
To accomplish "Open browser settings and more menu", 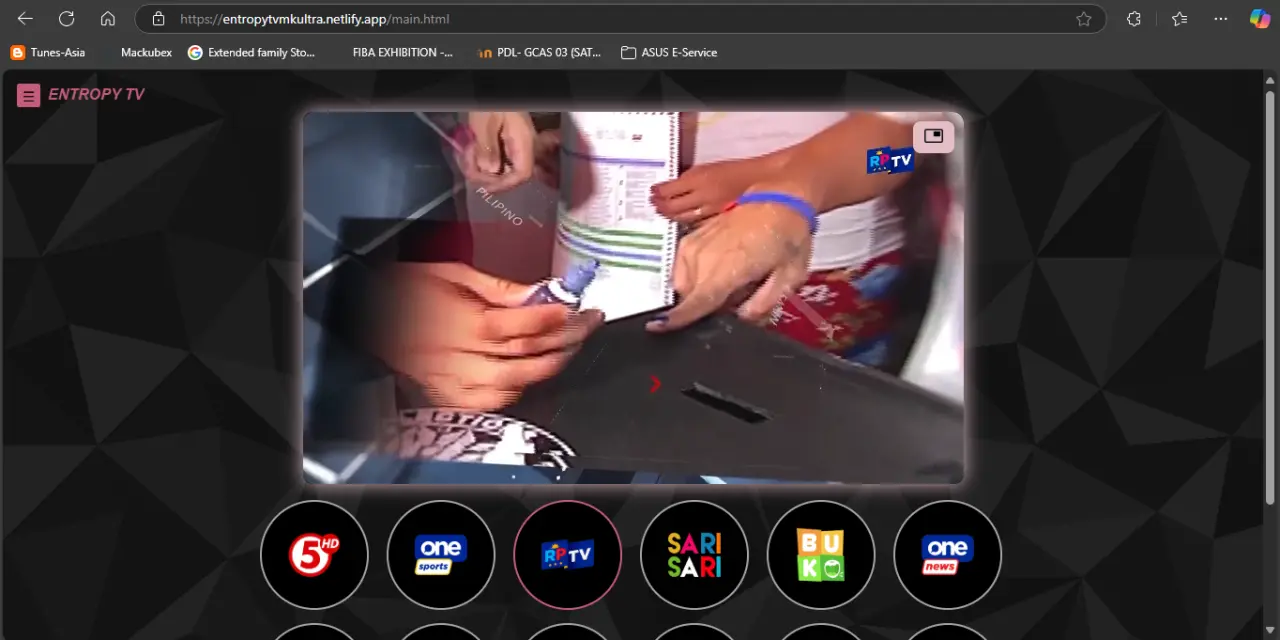I will [1221, 19].
